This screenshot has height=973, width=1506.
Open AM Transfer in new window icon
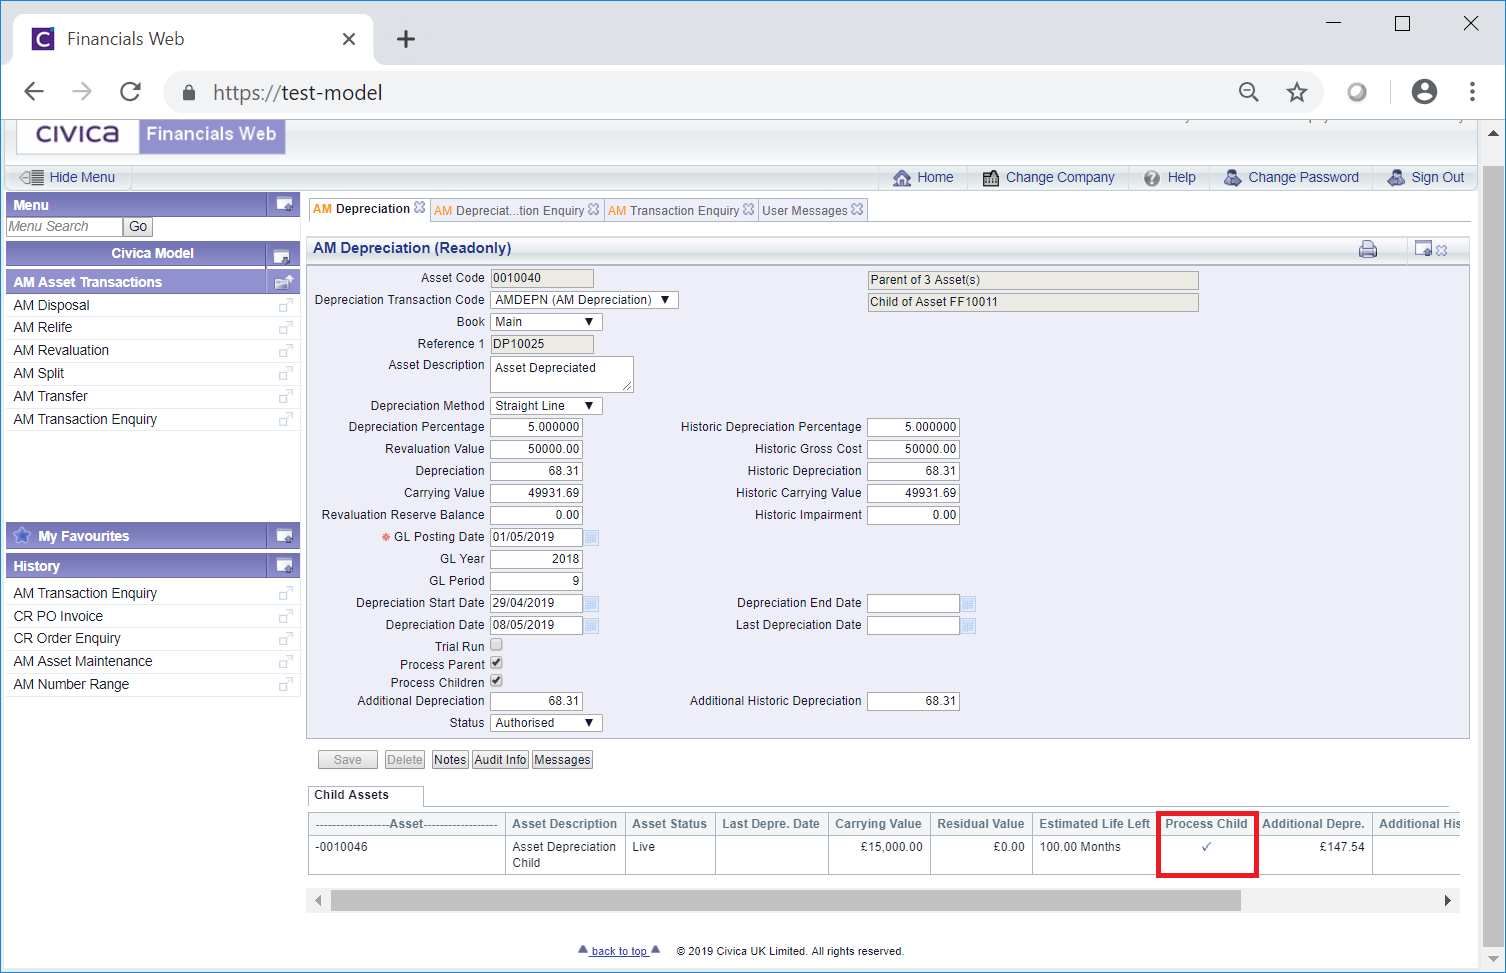coord(285,397)
